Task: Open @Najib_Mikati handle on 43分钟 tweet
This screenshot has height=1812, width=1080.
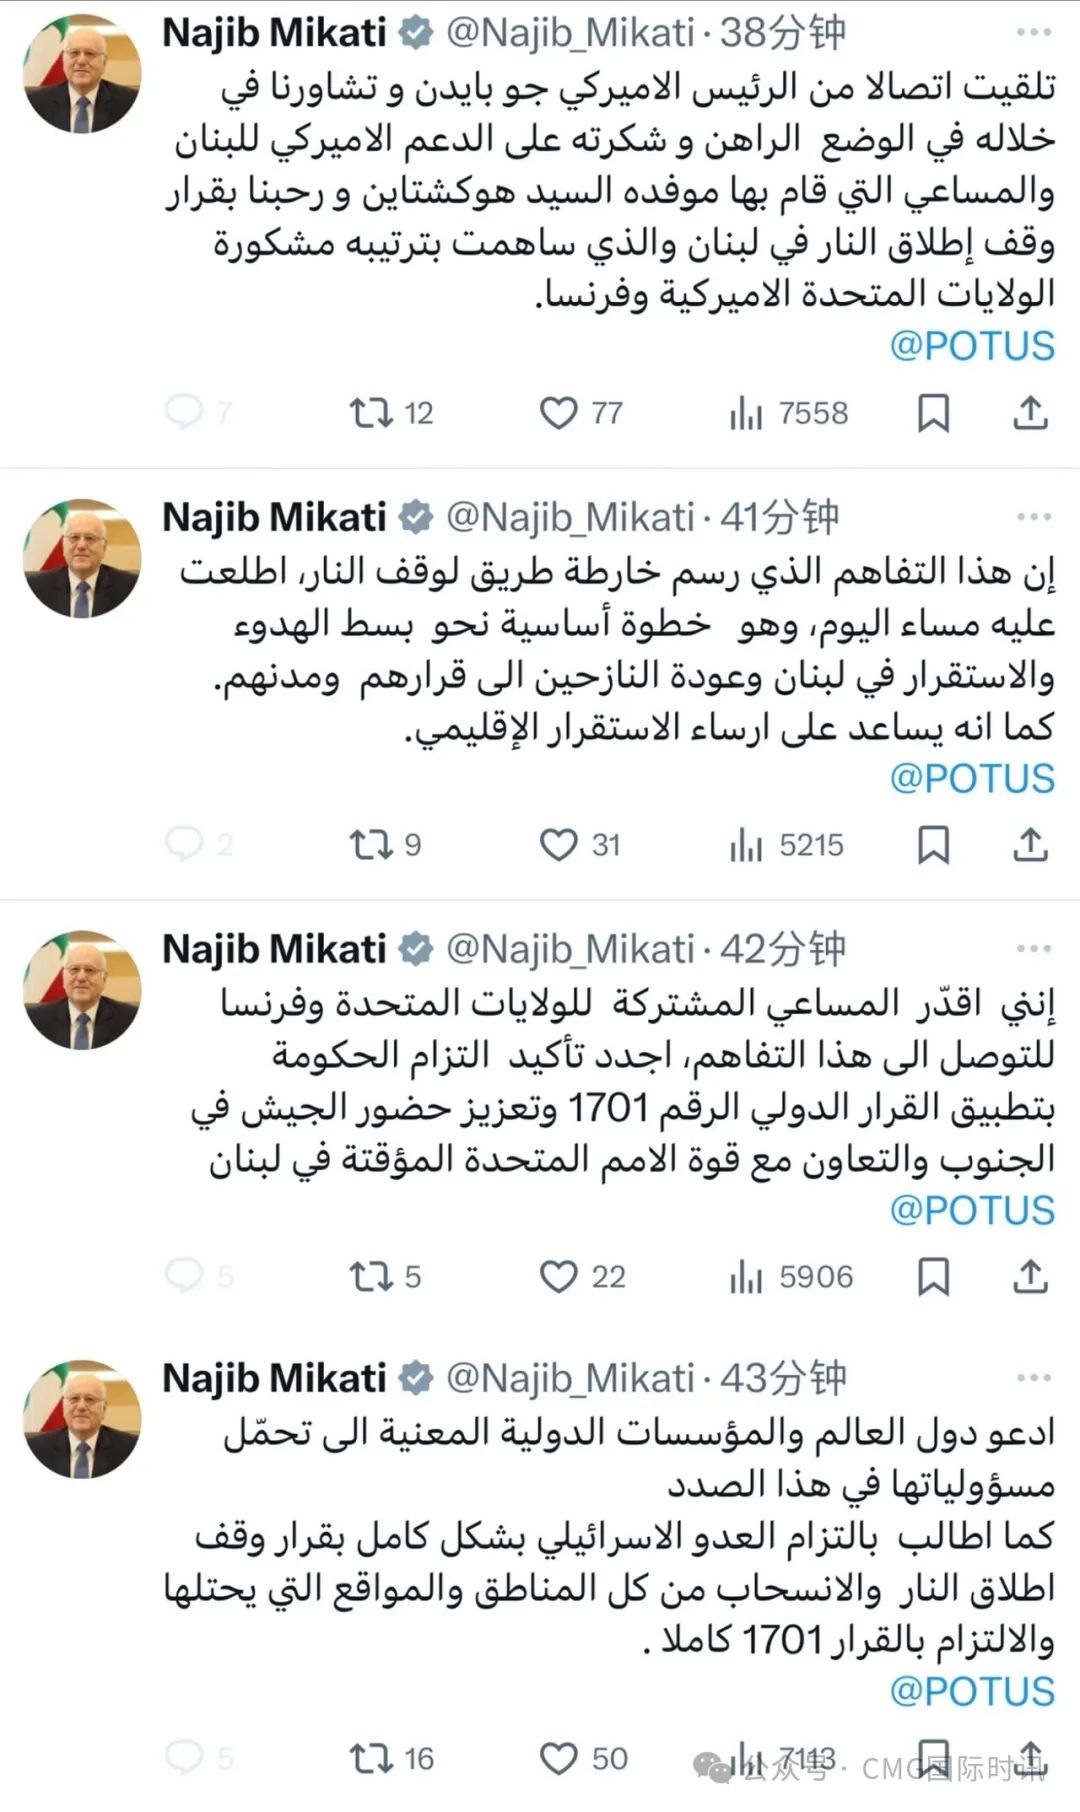Action: (x=569, y=1378)
